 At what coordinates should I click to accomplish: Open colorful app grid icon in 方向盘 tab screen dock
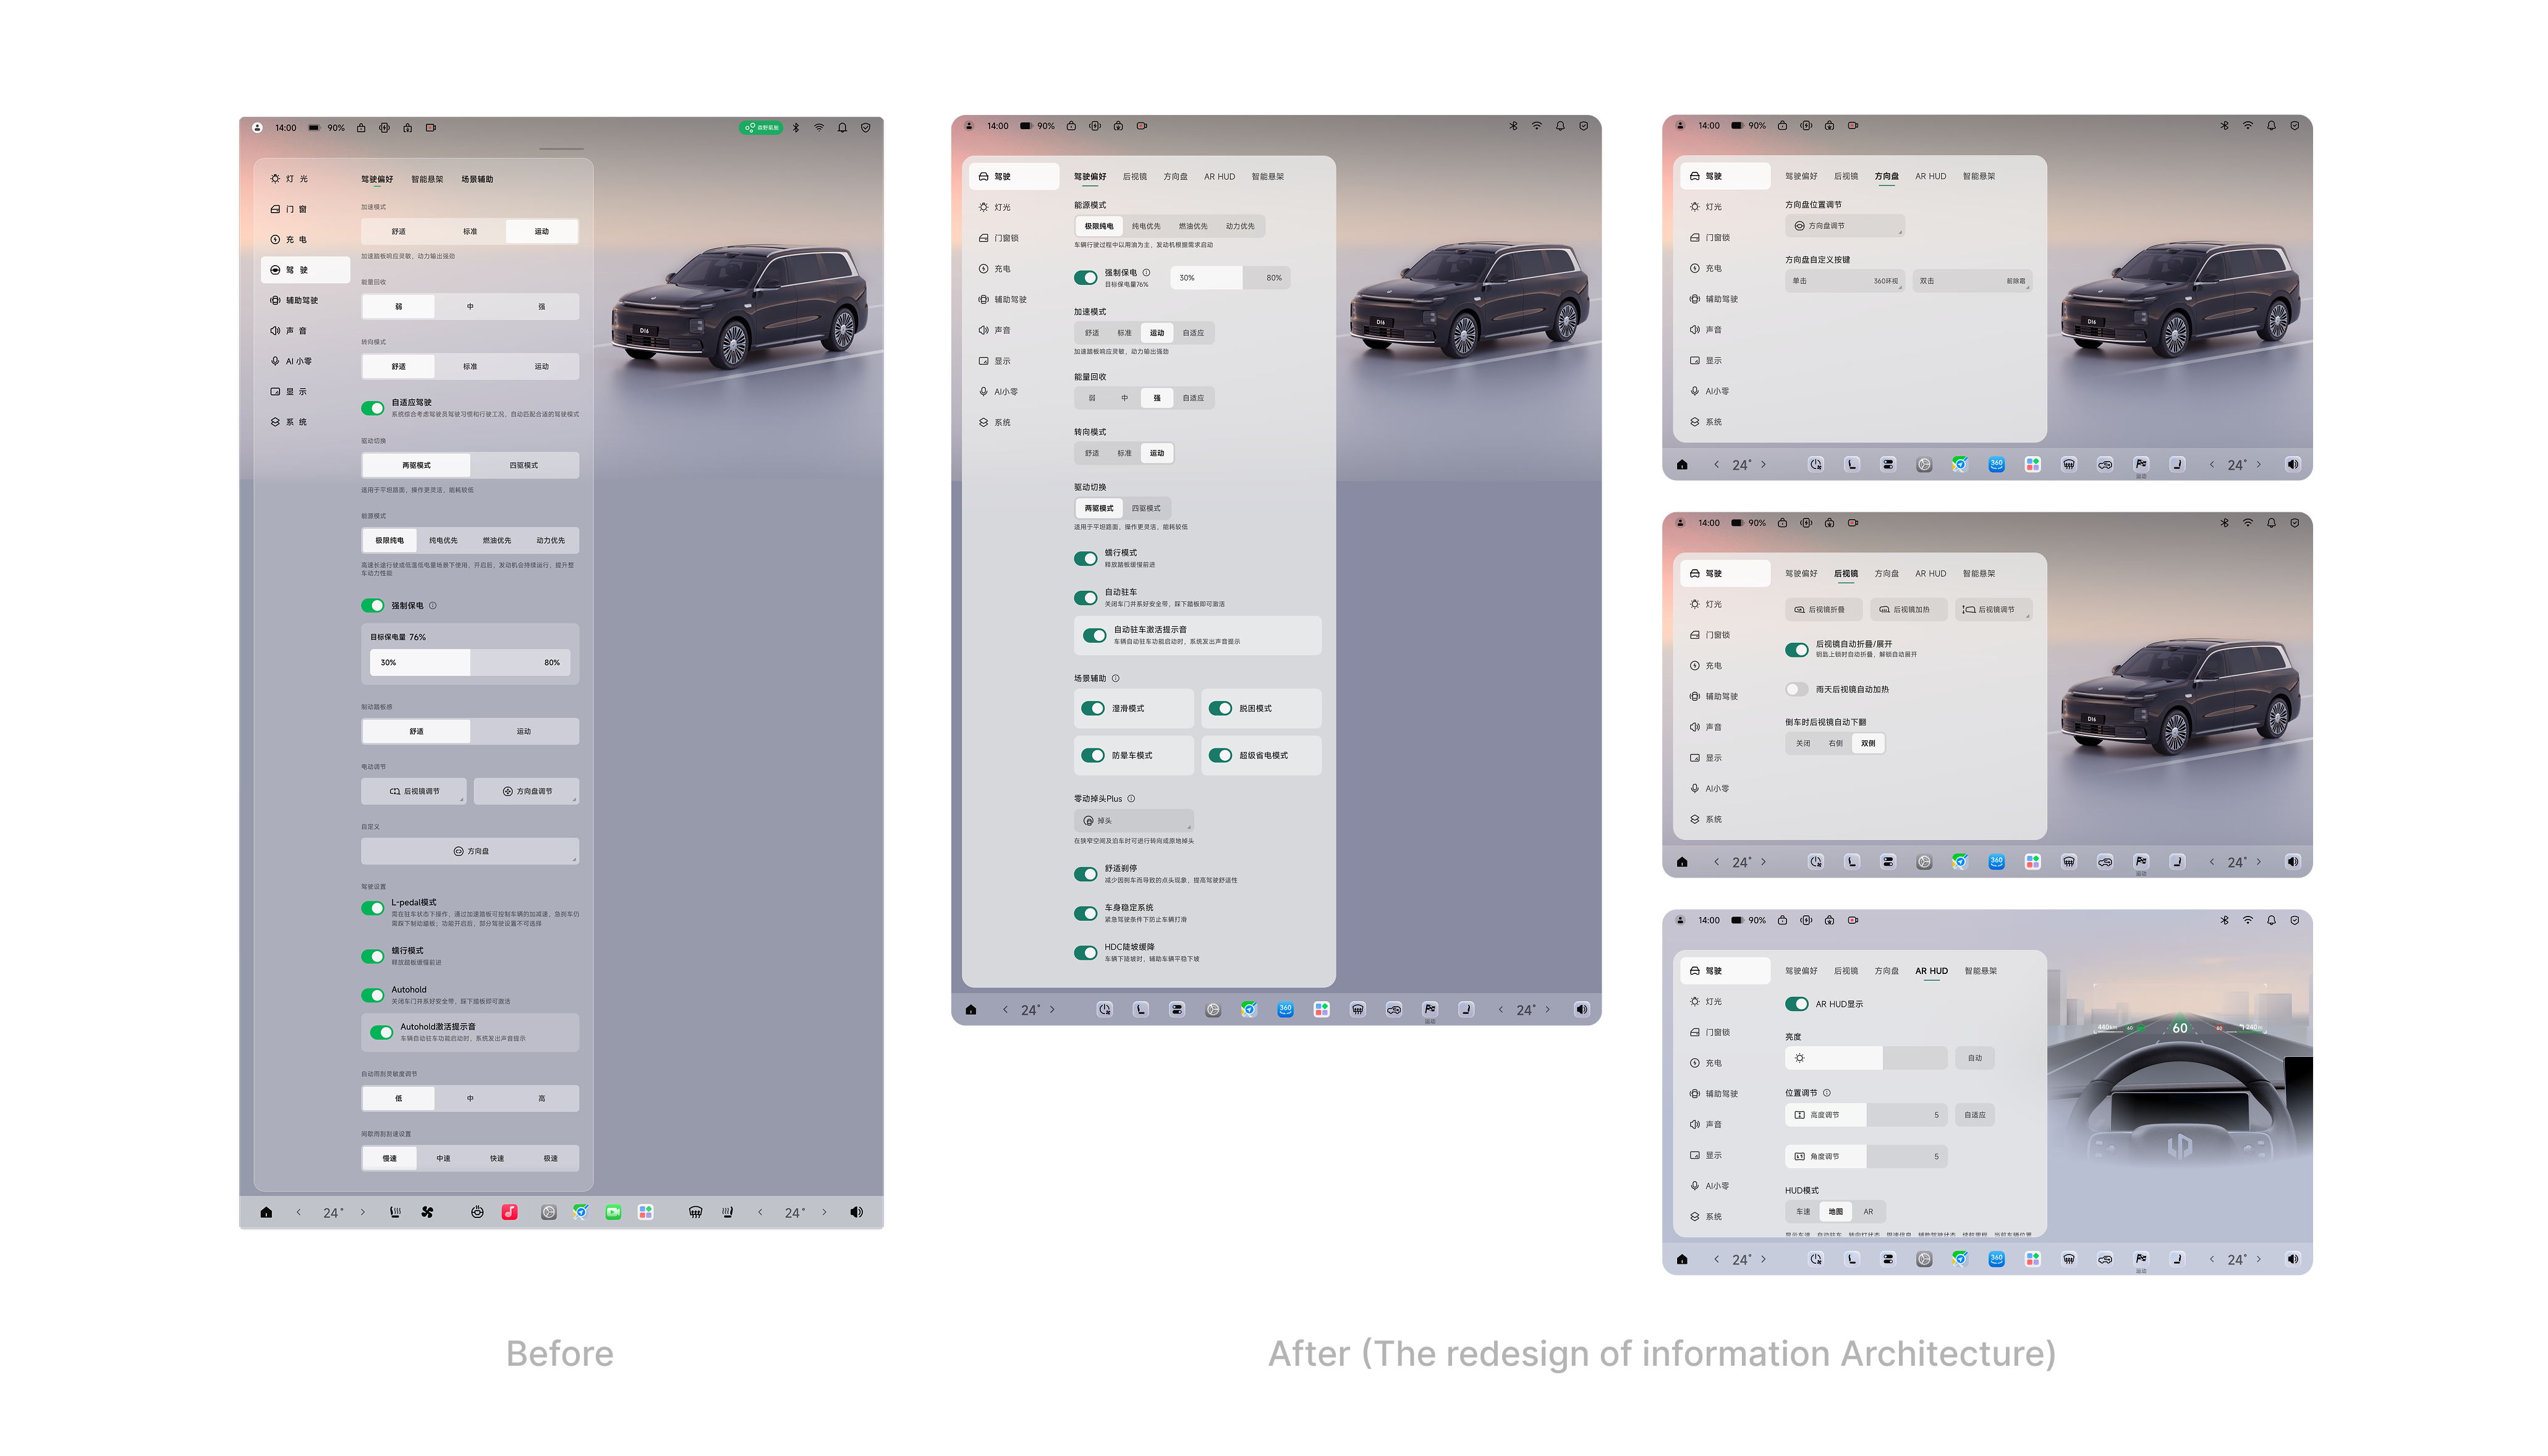(x=2033, y=464)
